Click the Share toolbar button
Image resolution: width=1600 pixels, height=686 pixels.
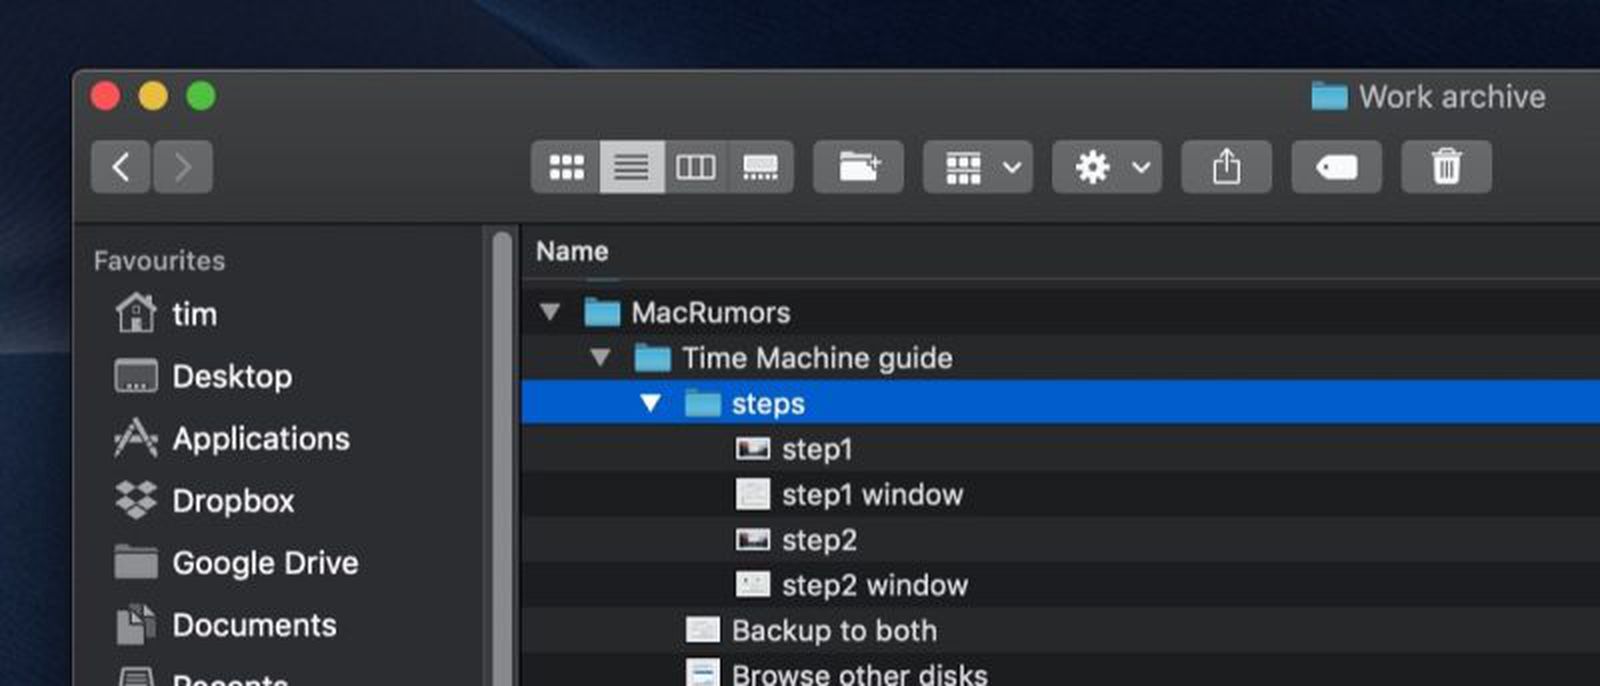click(x=1226, y=167)
